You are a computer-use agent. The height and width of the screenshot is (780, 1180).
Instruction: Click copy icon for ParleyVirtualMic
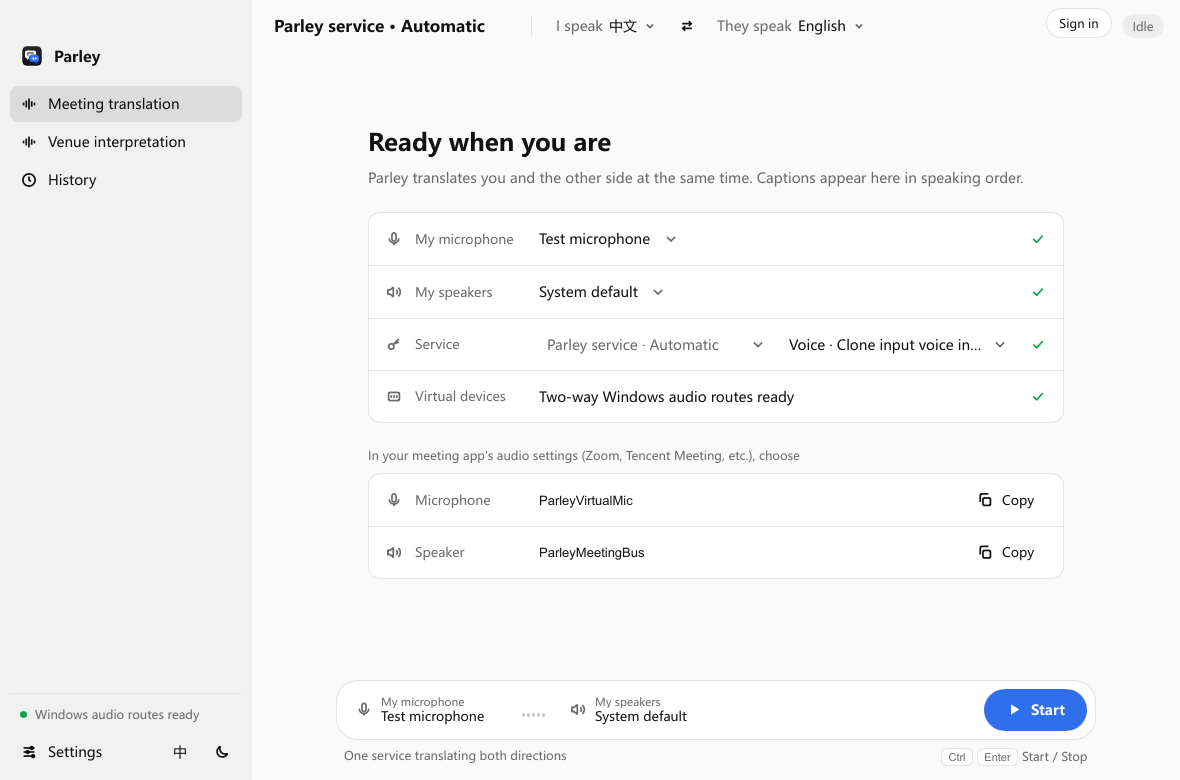[984, 500]
